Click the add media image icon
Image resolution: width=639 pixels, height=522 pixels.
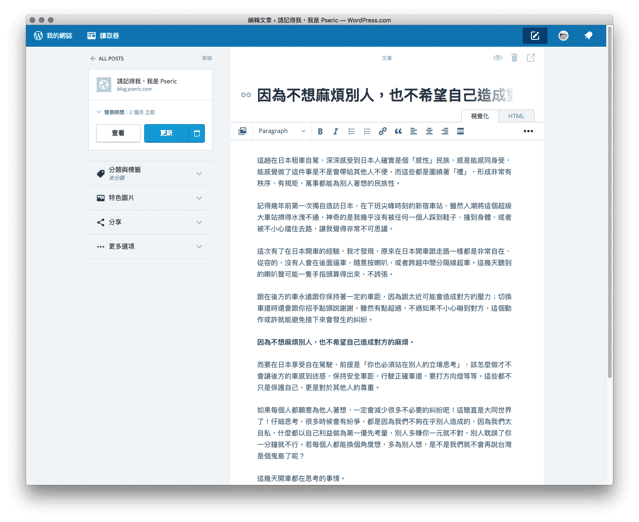[x=243, y=131]
